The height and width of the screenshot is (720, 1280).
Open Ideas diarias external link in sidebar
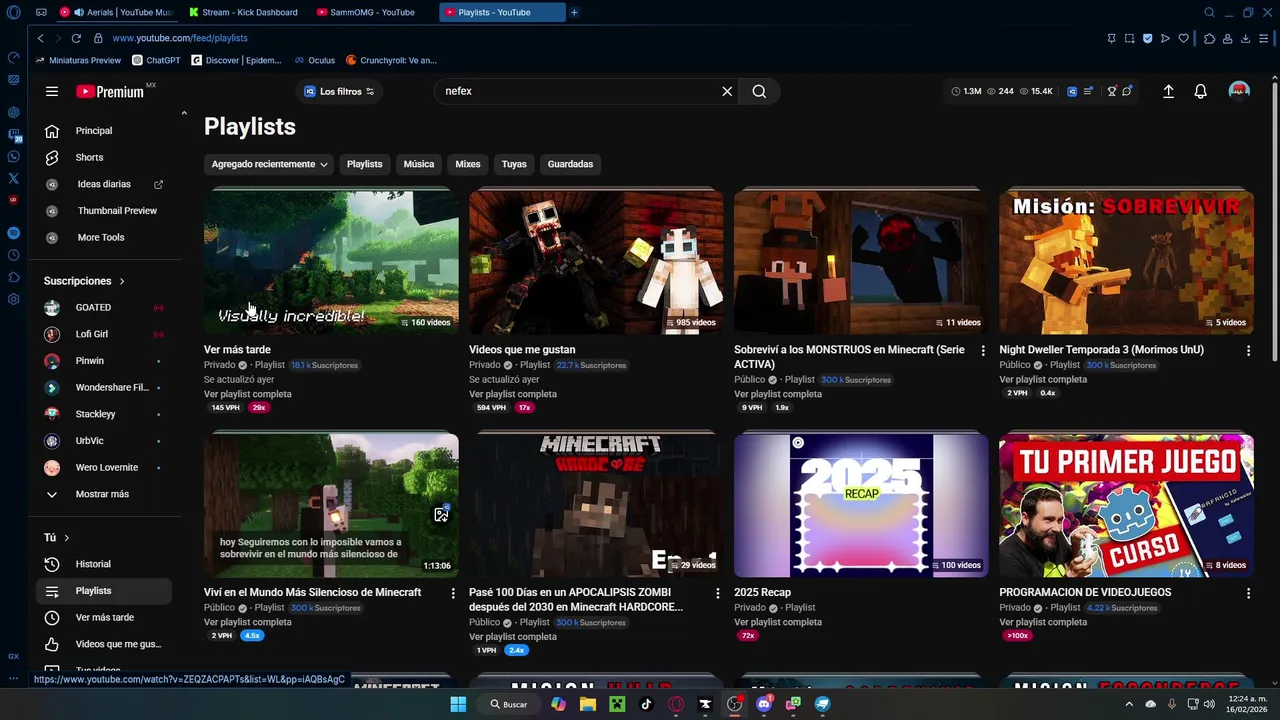coord(158,184)
